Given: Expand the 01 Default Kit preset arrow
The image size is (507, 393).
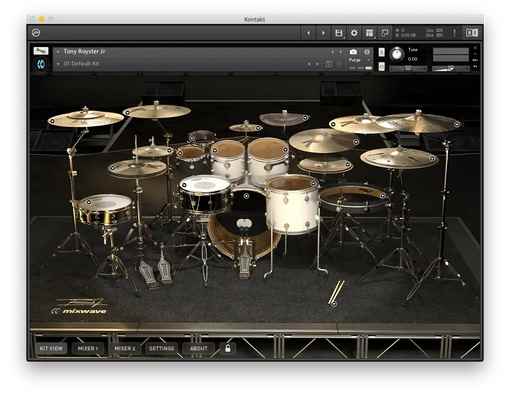Looking at the screenshot, I should click(x=58, y=63).
